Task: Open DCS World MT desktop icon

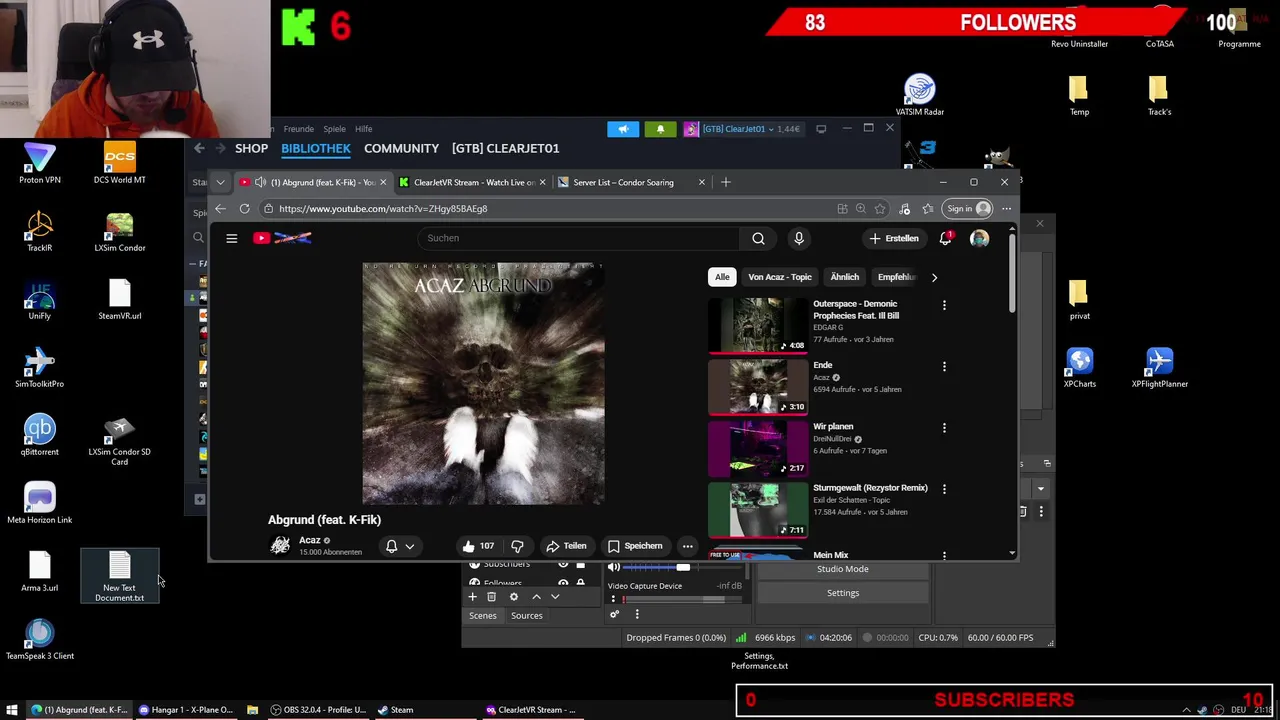Action: (x=119, y=164)
